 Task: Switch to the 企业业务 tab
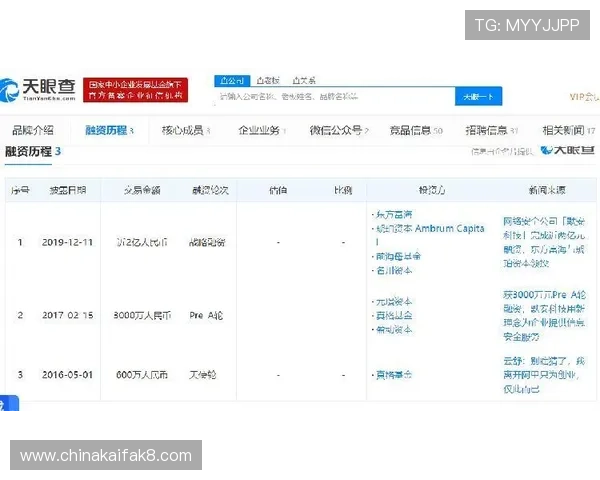point(262,131)
